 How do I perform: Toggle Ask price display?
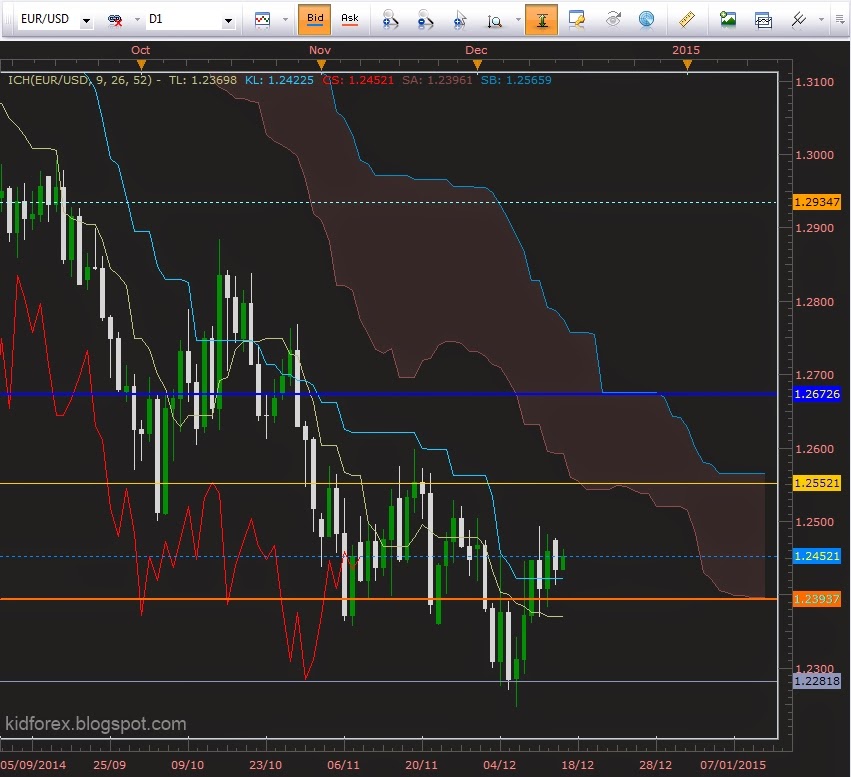click(x=350, y=20)
